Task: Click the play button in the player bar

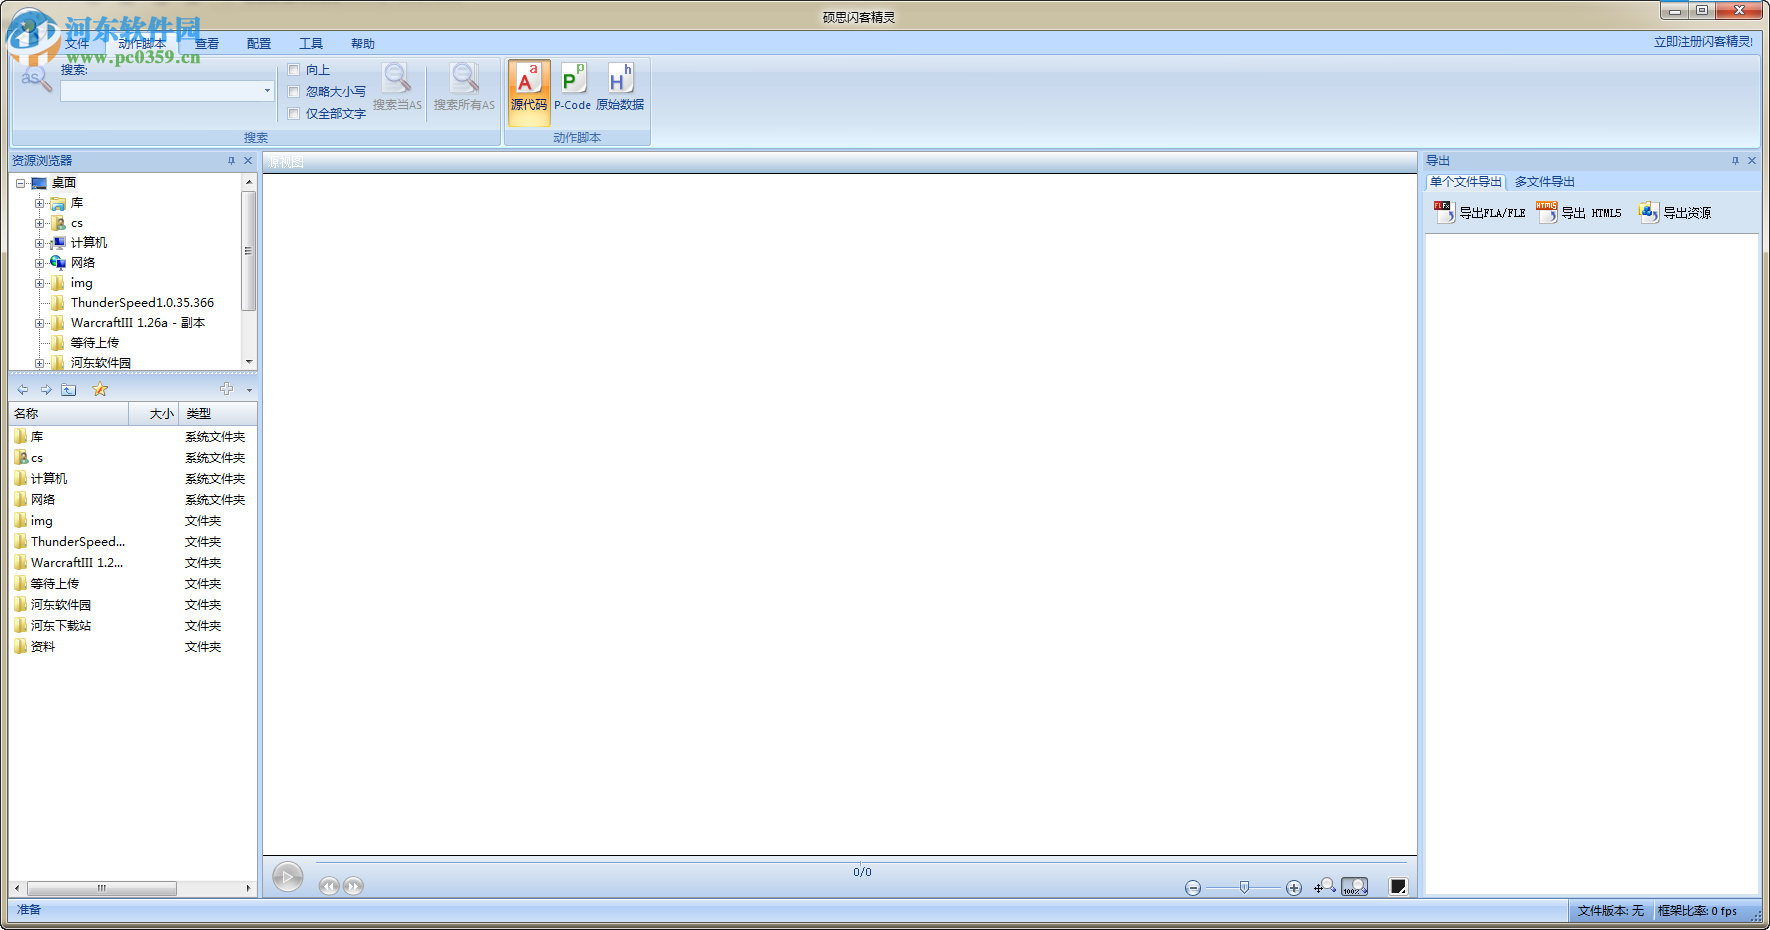Action: 288,877
